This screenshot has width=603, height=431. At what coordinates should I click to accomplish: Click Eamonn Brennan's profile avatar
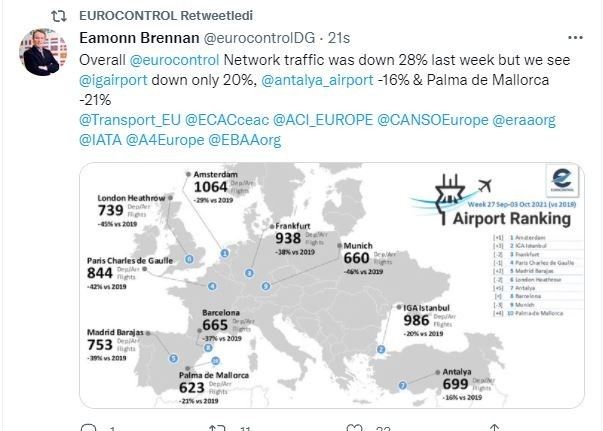(44, 53)
